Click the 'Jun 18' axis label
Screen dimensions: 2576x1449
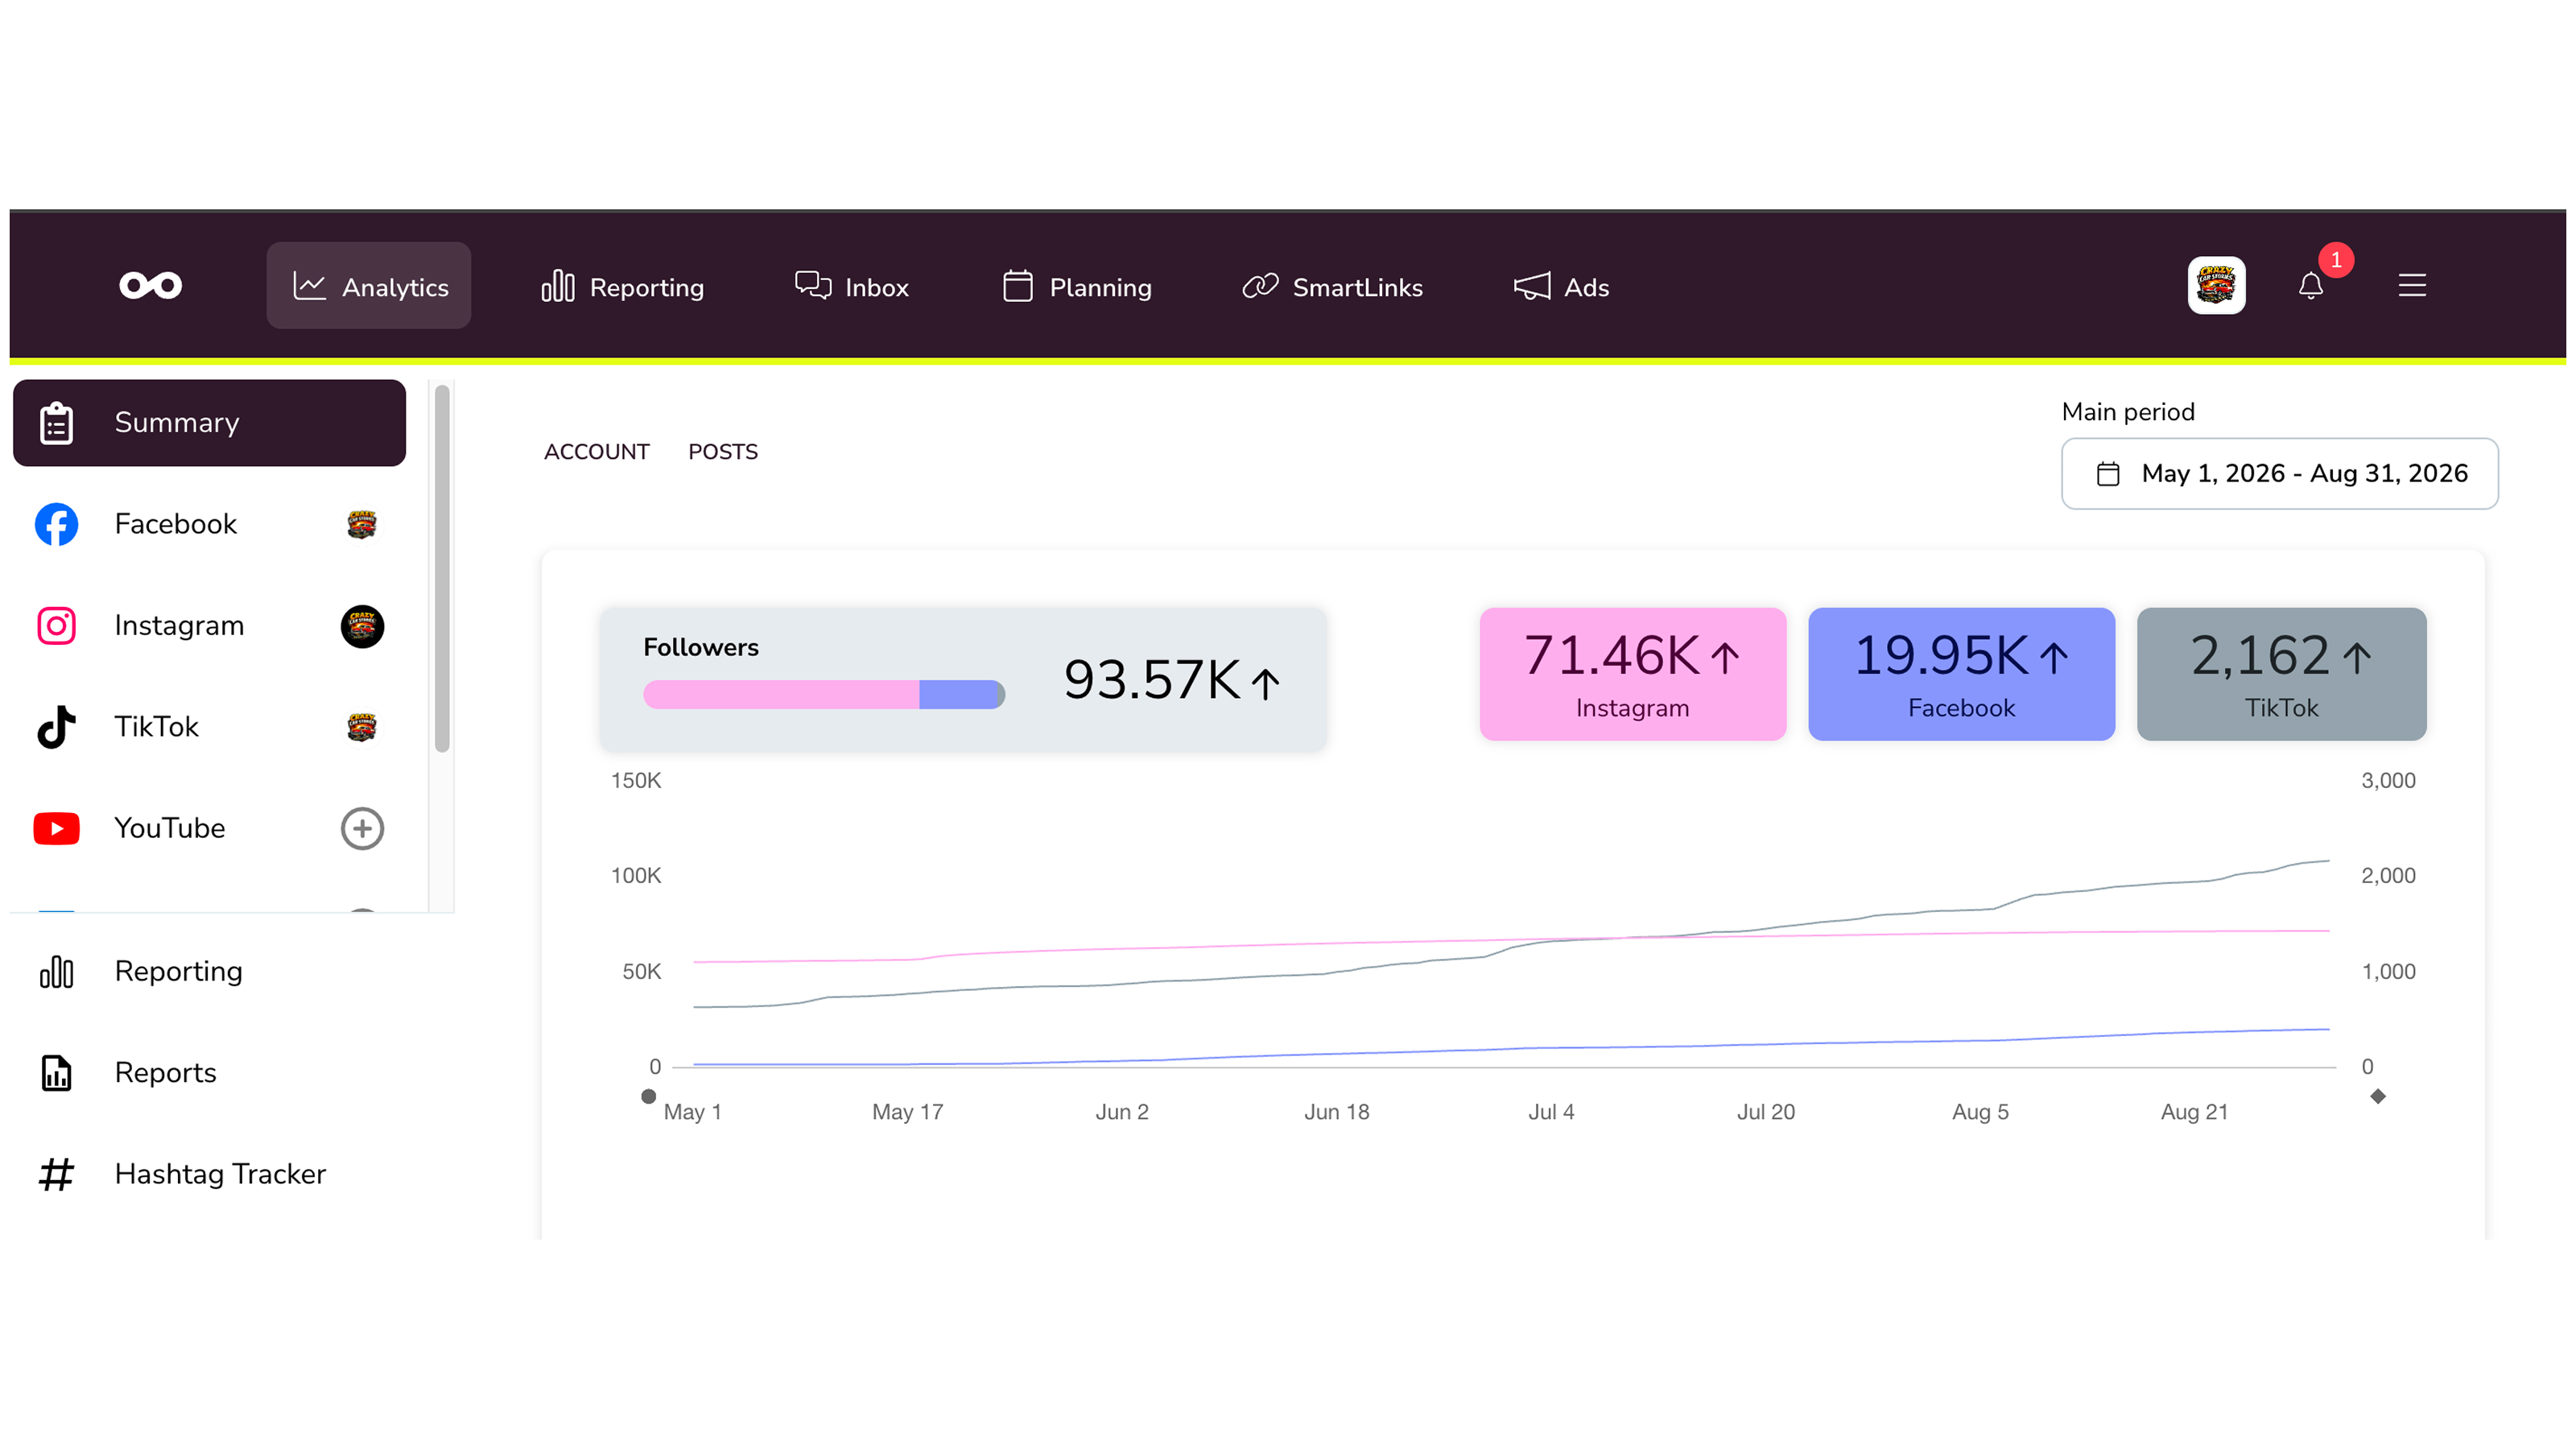coord(1337,1113)
